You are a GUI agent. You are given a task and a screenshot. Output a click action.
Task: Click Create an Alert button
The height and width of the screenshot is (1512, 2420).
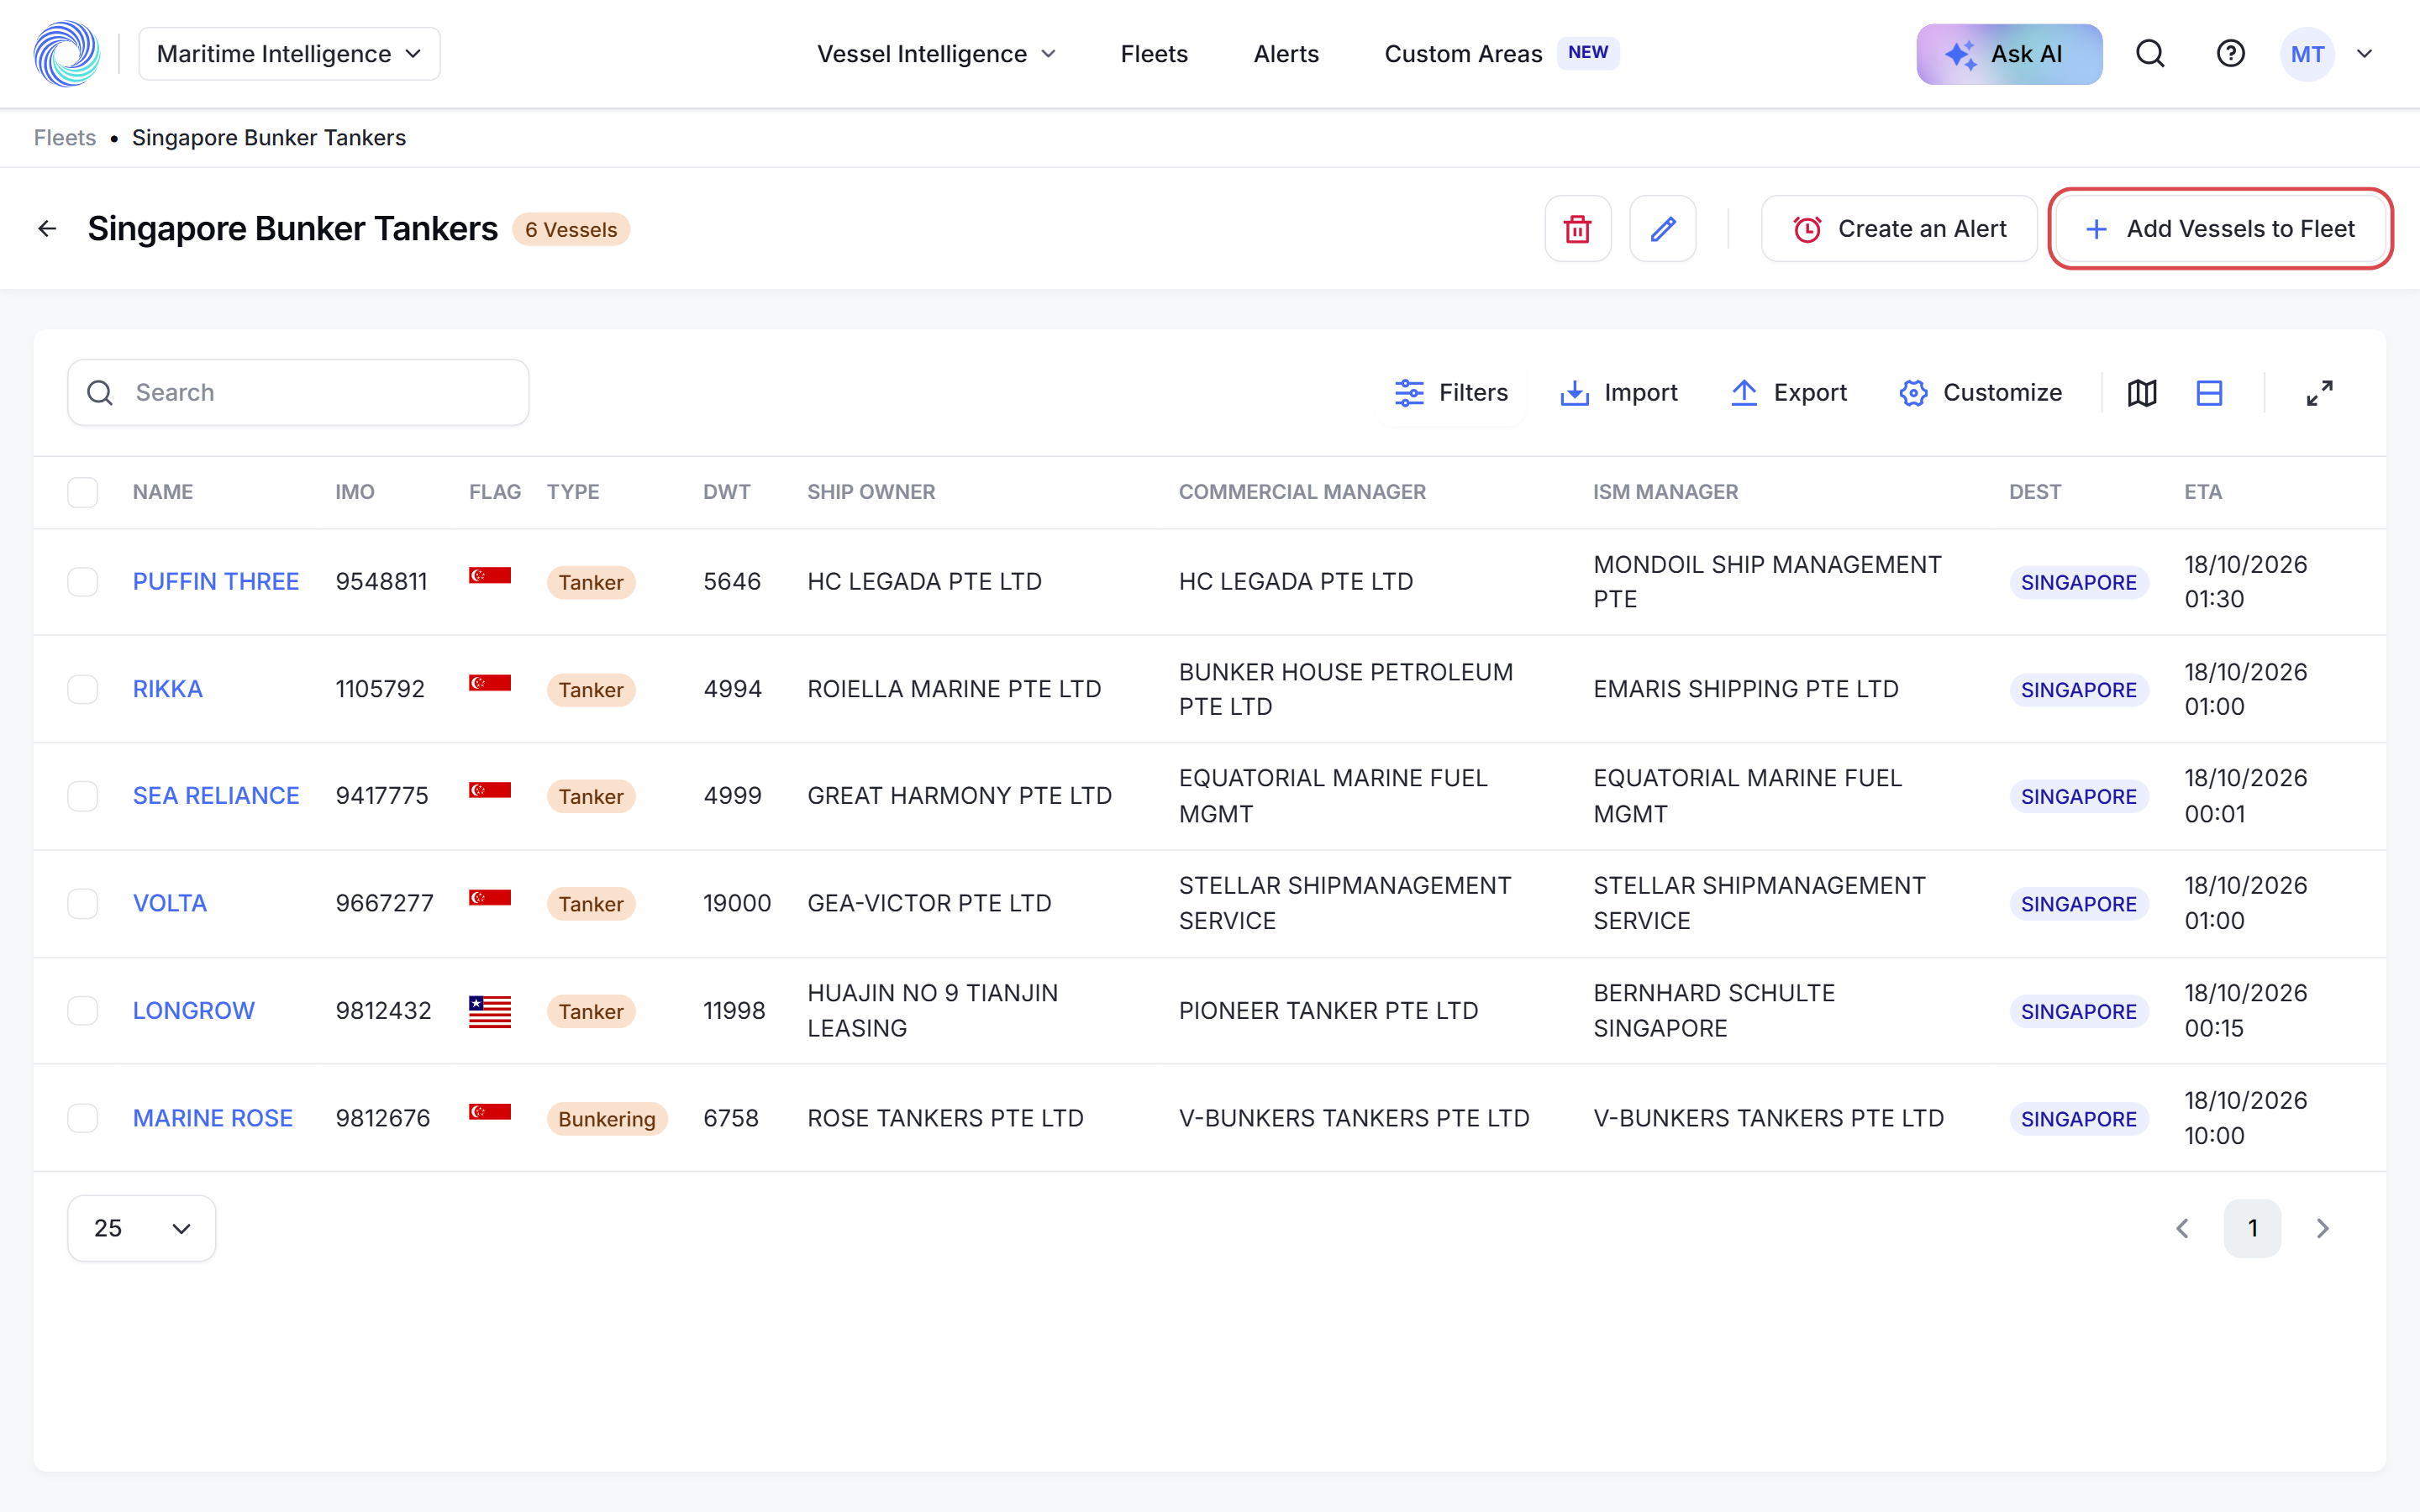coord(1899,229)
